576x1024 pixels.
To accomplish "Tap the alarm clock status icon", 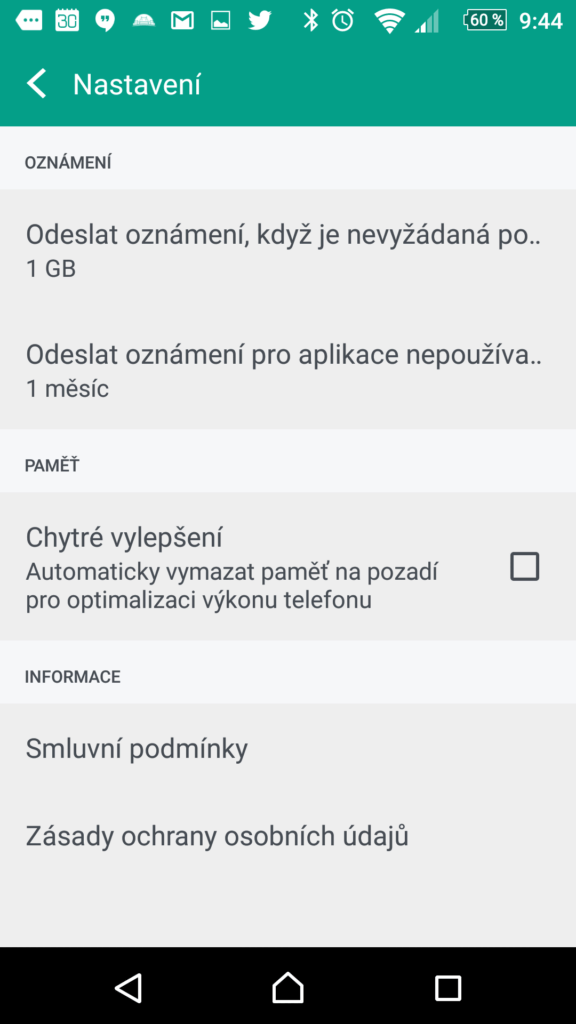I will click(x=343, y=21).
